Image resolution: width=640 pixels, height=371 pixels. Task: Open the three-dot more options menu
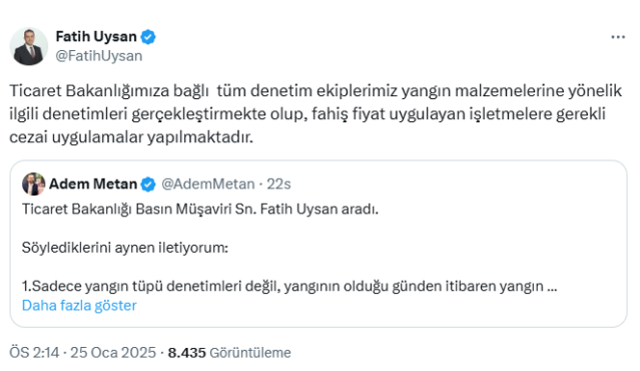618,37
